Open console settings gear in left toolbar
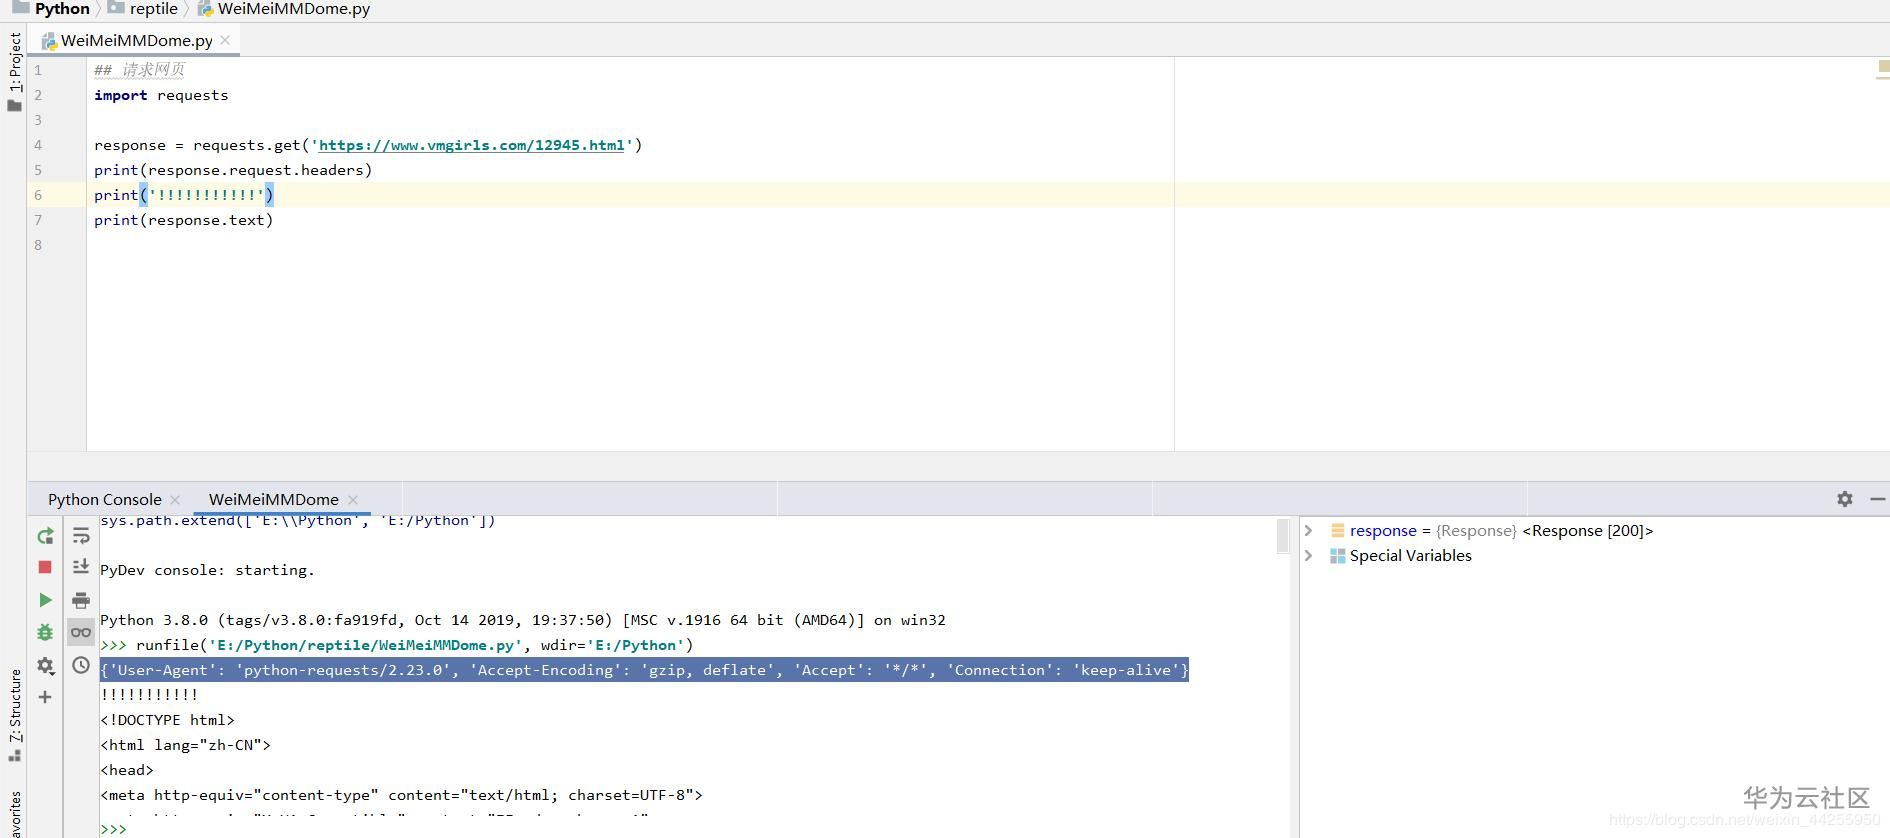This screenshot has width=1890, height=838. pos(45,665)
